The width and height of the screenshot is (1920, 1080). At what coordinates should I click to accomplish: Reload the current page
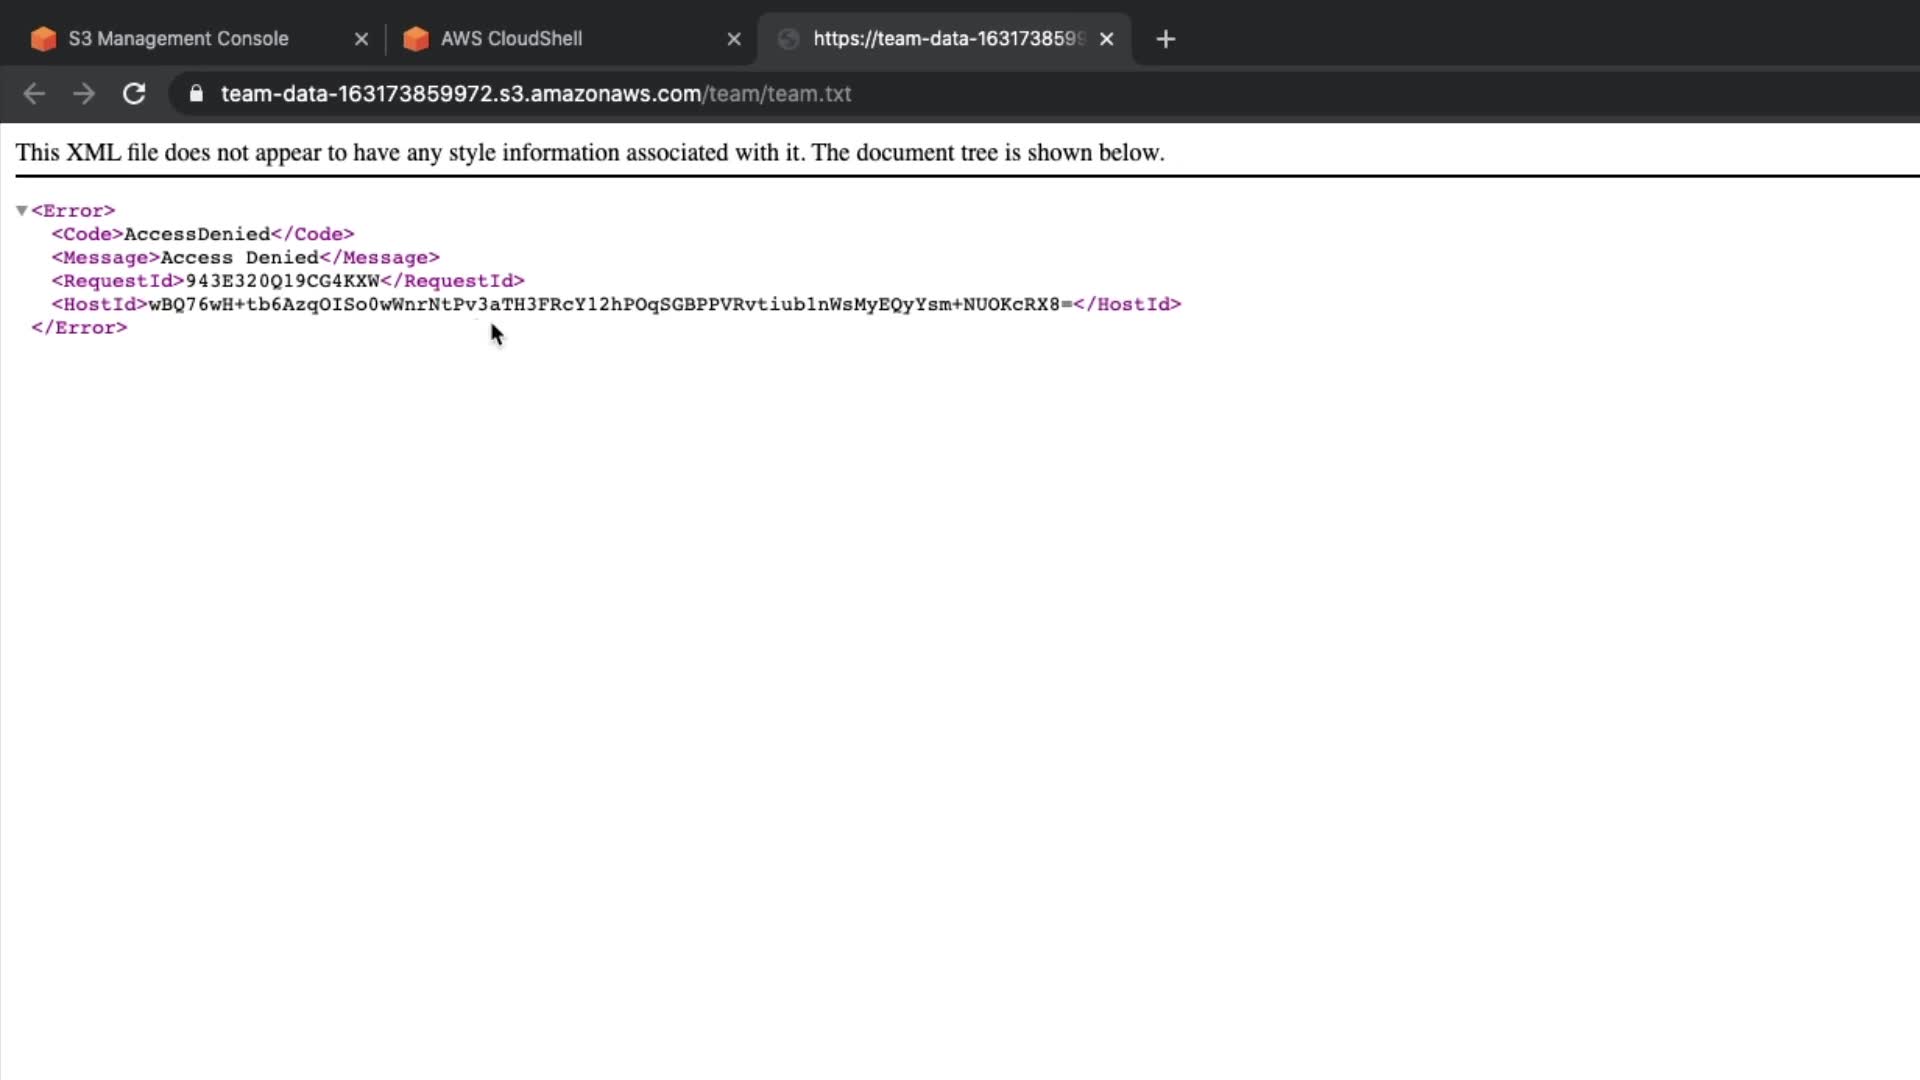point(134,94)
